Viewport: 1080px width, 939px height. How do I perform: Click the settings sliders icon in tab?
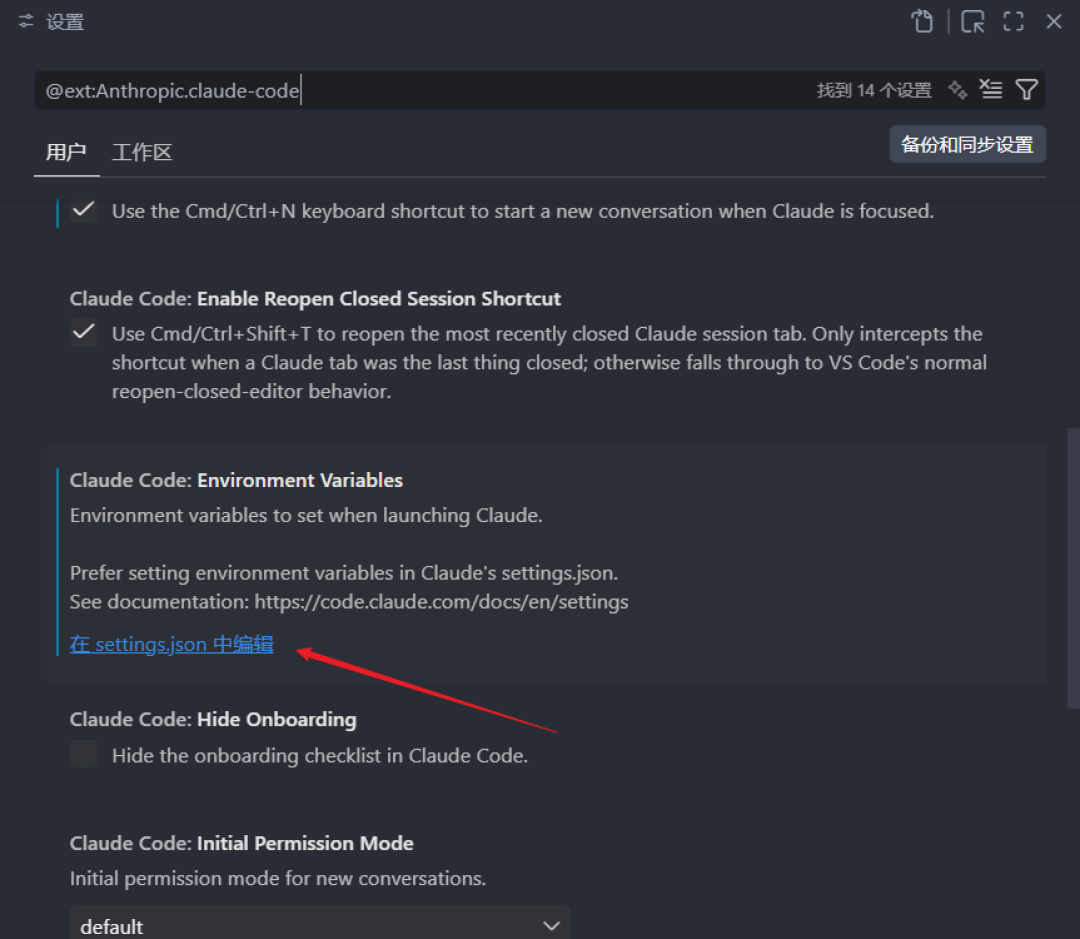[x=26, y=21]
